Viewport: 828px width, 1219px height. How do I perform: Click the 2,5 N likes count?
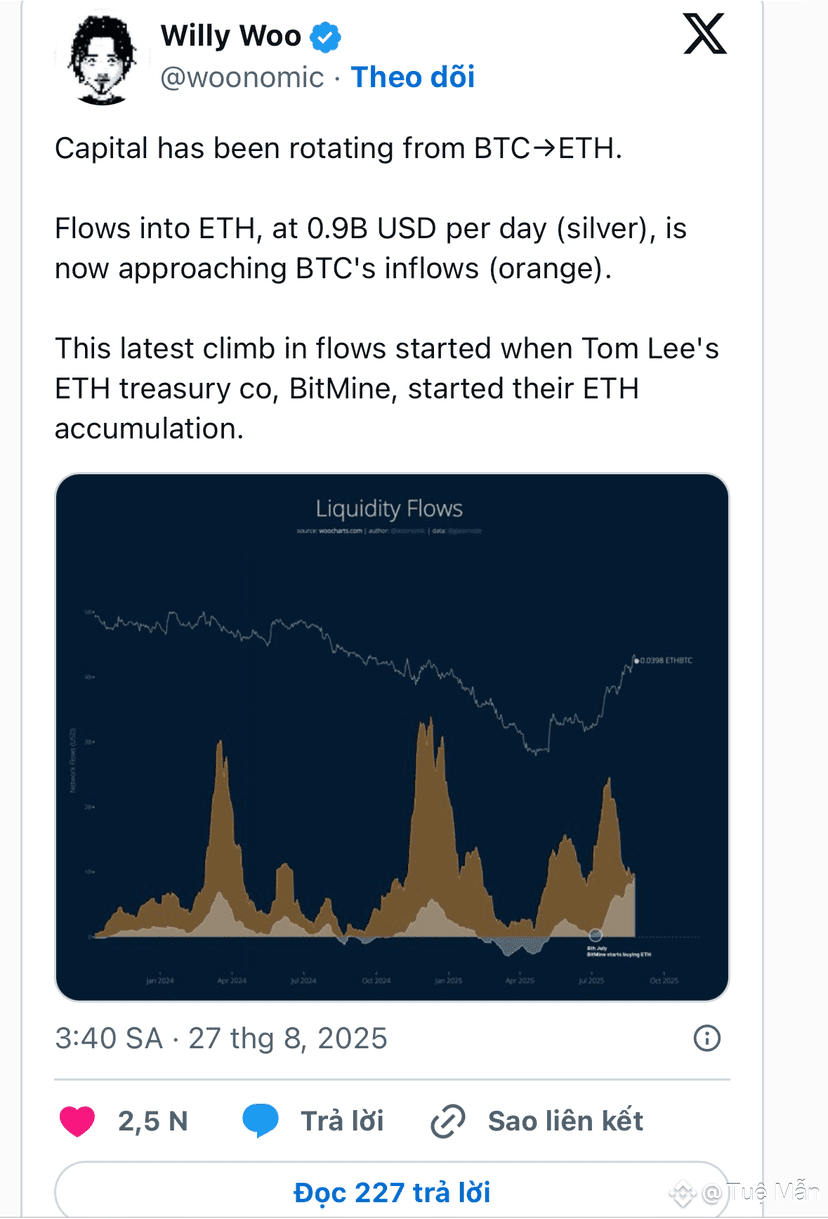[153, 1121]
